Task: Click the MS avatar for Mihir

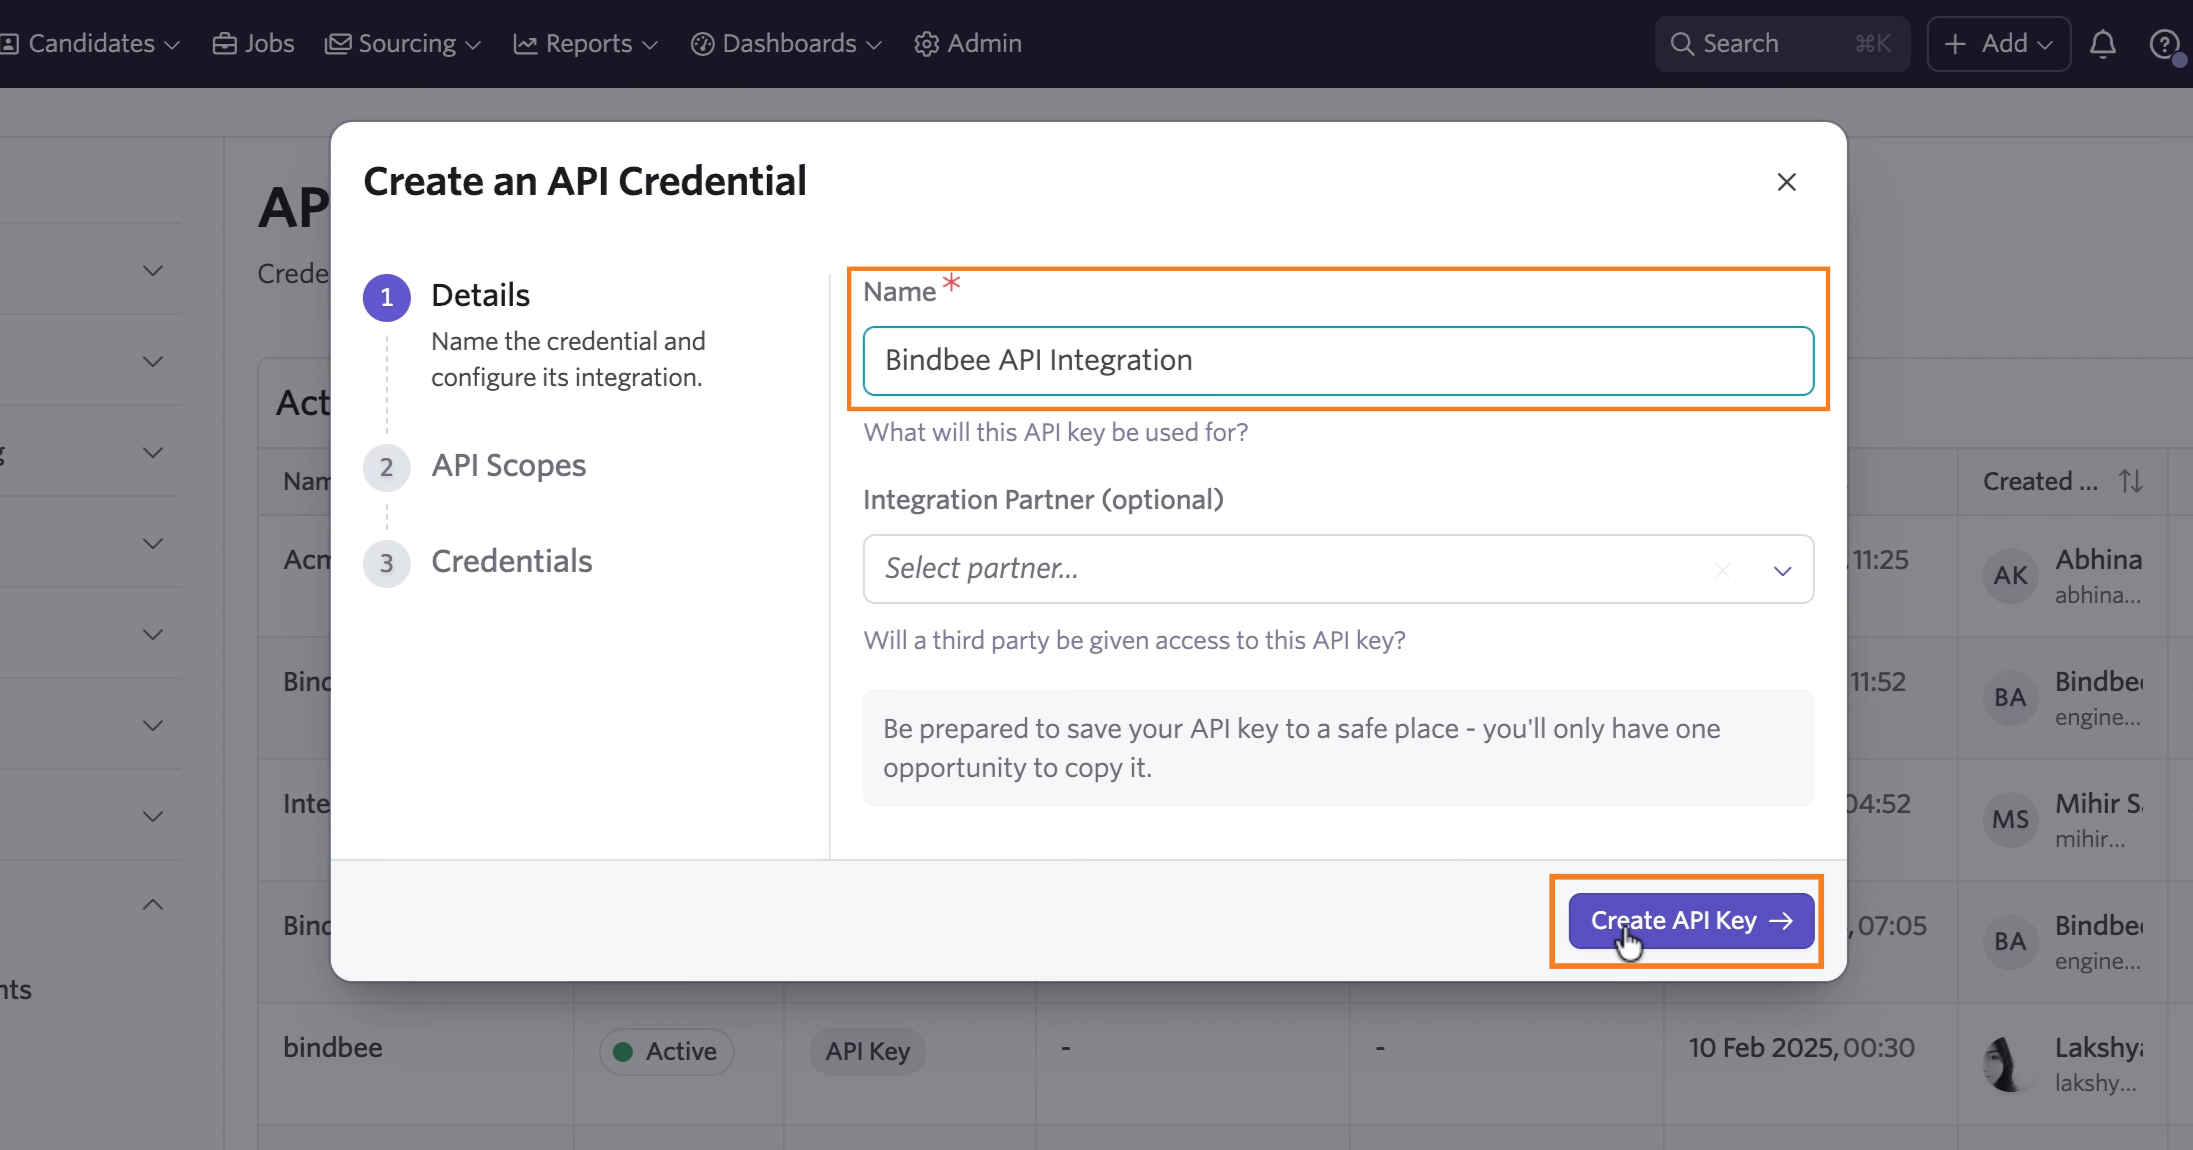Action: tap(2010, 820)
